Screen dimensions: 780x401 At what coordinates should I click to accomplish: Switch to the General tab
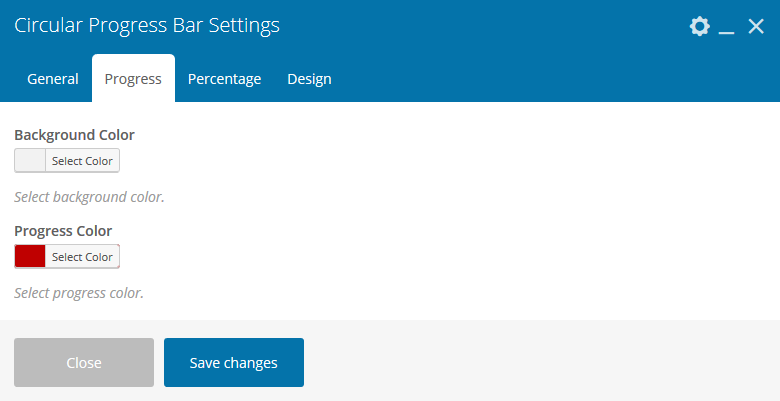53,79
